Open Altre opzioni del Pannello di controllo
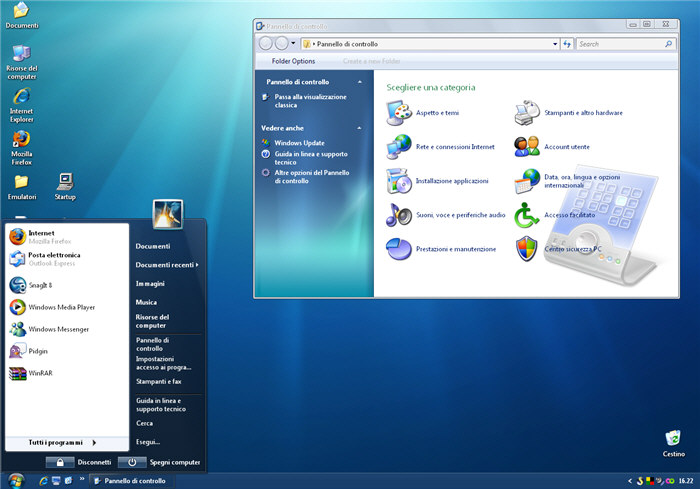This screenshot has width=700, height=489. pyautogui.click(x=312, y=177)
